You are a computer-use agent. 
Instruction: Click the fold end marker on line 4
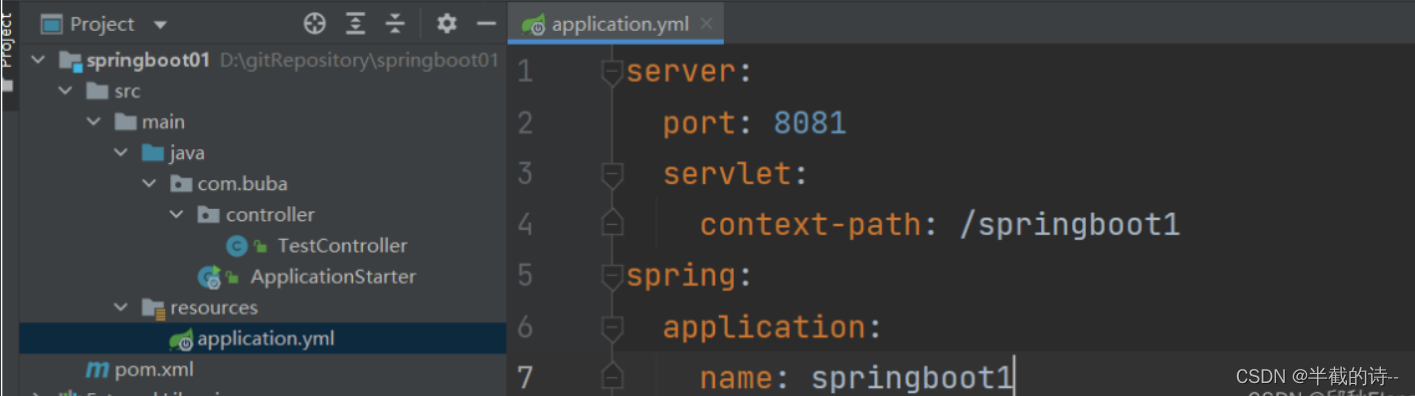coord(611,224)
